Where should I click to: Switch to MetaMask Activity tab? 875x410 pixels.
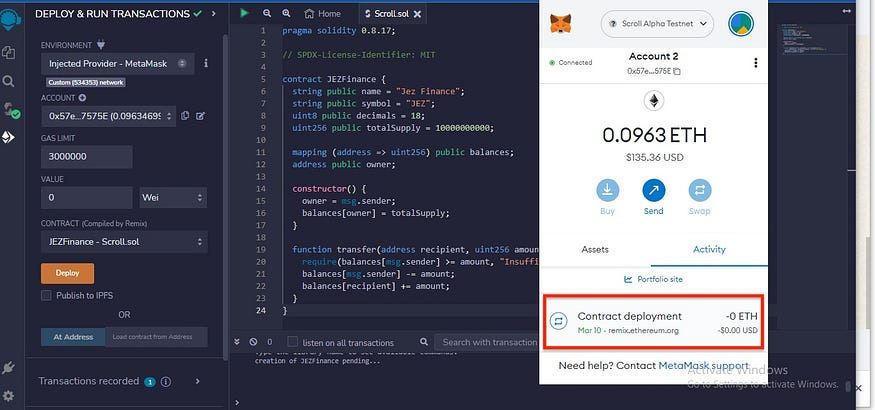pyautogui.click(x=709, y=249)
